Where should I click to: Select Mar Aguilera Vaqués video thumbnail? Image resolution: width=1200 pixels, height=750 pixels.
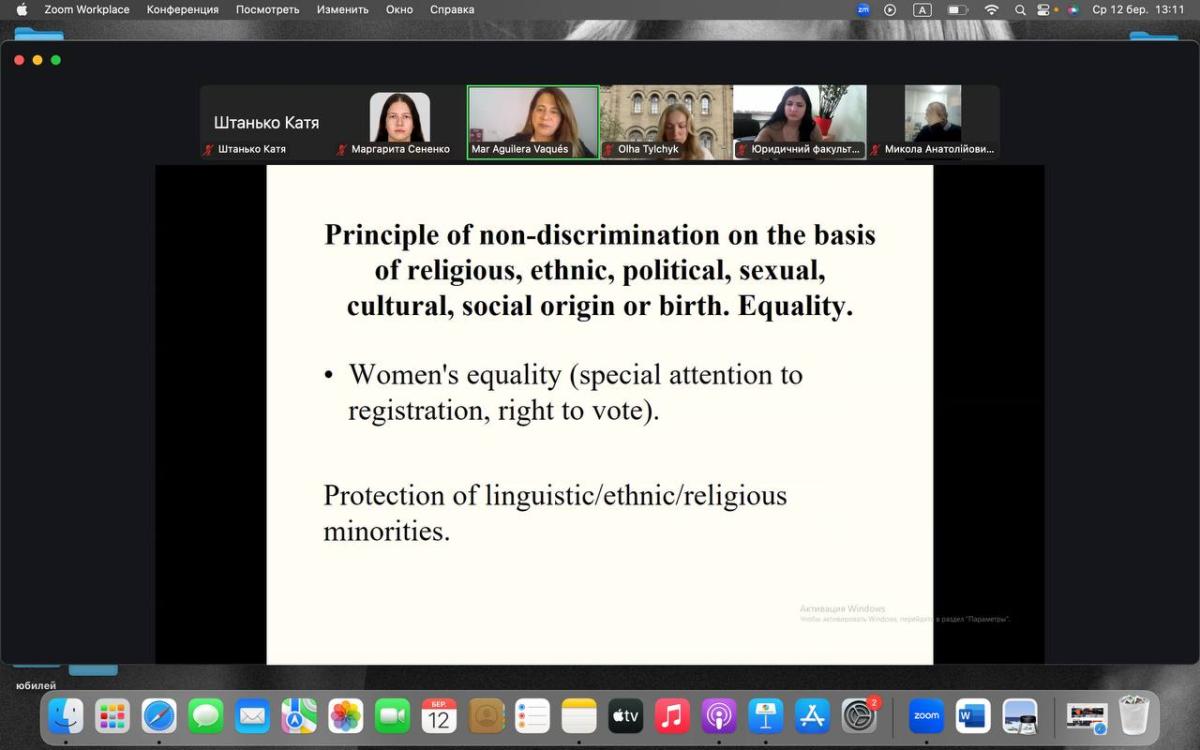click(x=533, y=121)
